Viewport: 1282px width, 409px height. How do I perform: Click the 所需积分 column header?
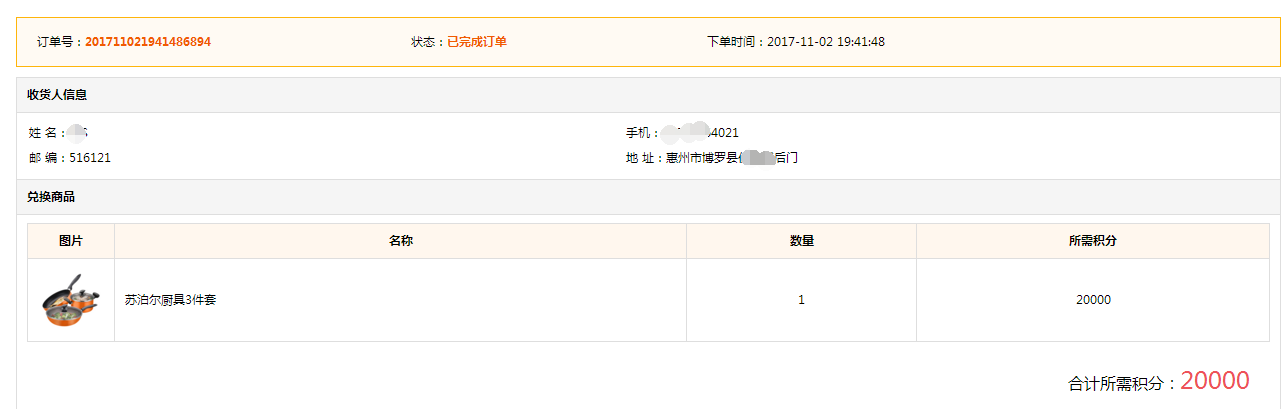(1093, 241)
